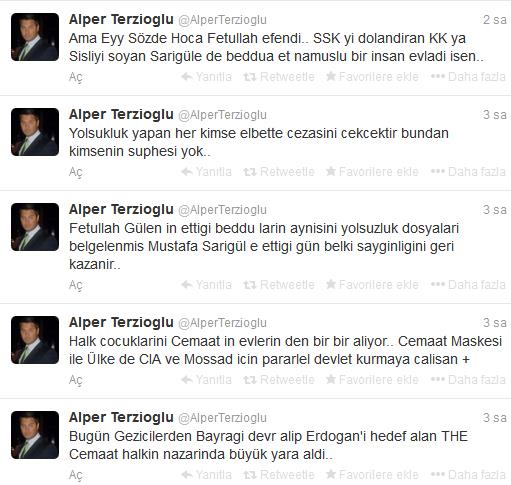This screenshot has width=511, height=485.
Task: Reply to the SSK yi dolandiran tweet
Action: (x=206, y=77)
